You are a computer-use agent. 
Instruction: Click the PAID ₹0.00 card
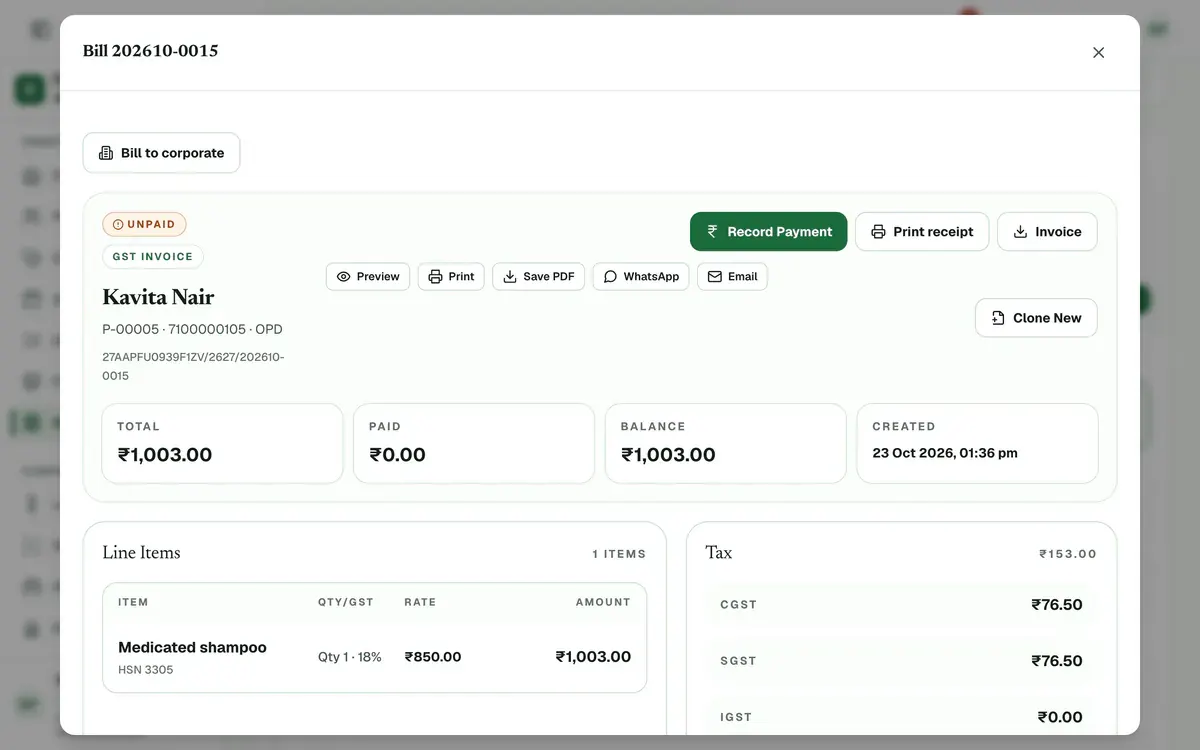click(x=474, y=443)
